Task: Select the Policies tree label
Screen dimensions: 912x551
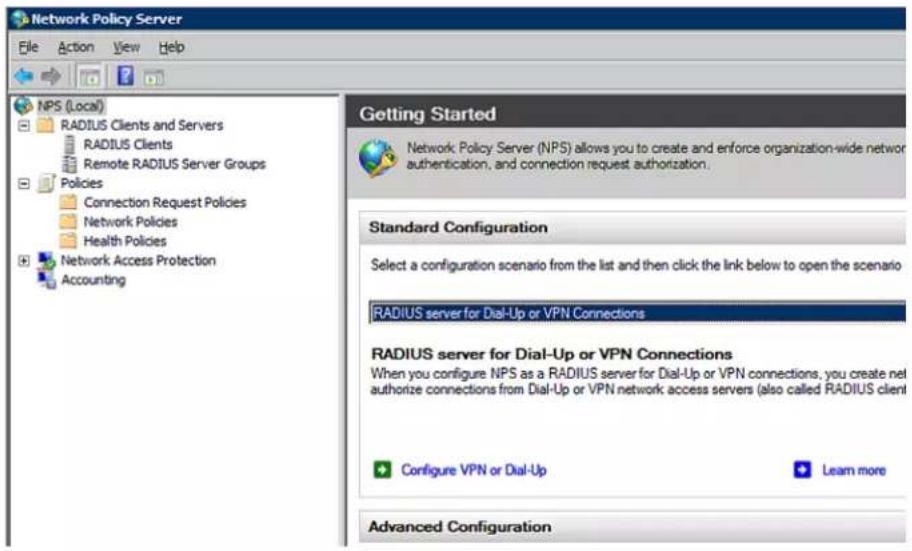Action: (x=81, y=183)
